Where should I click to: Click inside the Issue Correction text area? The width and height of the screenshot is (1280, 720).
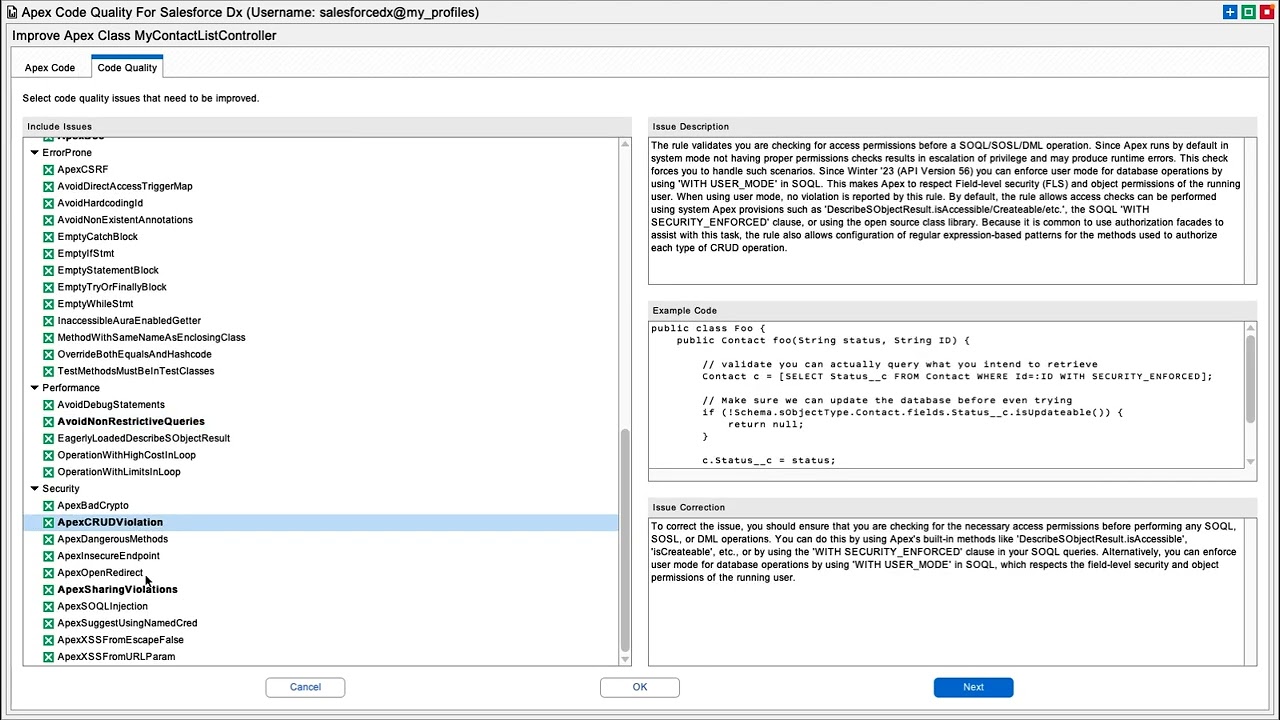coord(946,592)
